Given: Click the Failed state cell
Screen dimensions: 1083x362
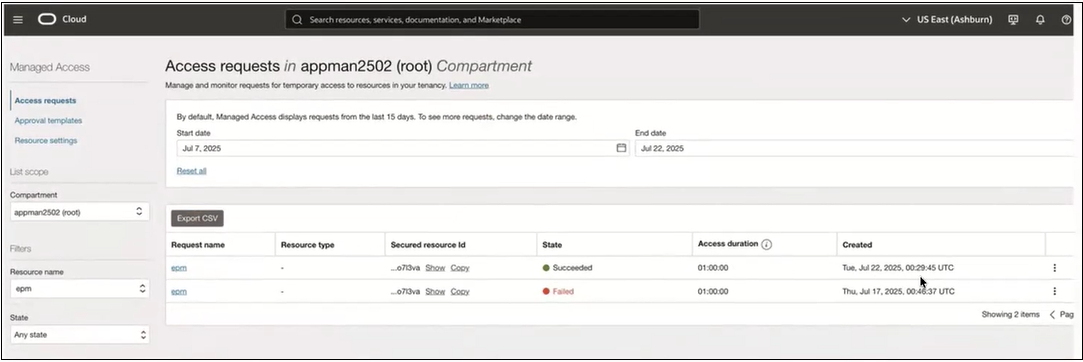Looking at the screenshot, I should [558, 292].
